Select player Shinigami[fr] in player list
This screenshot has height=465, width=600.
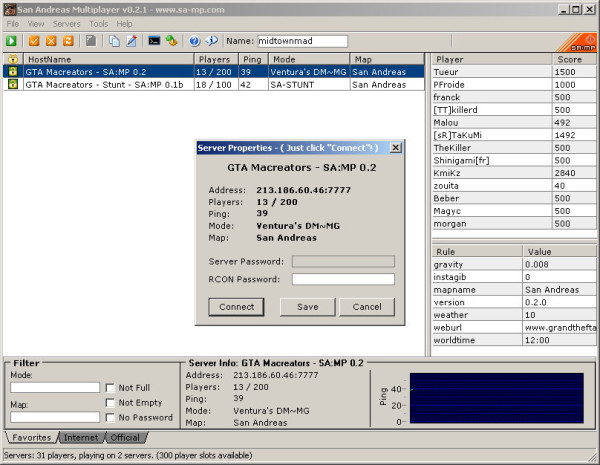pos(514,160)
